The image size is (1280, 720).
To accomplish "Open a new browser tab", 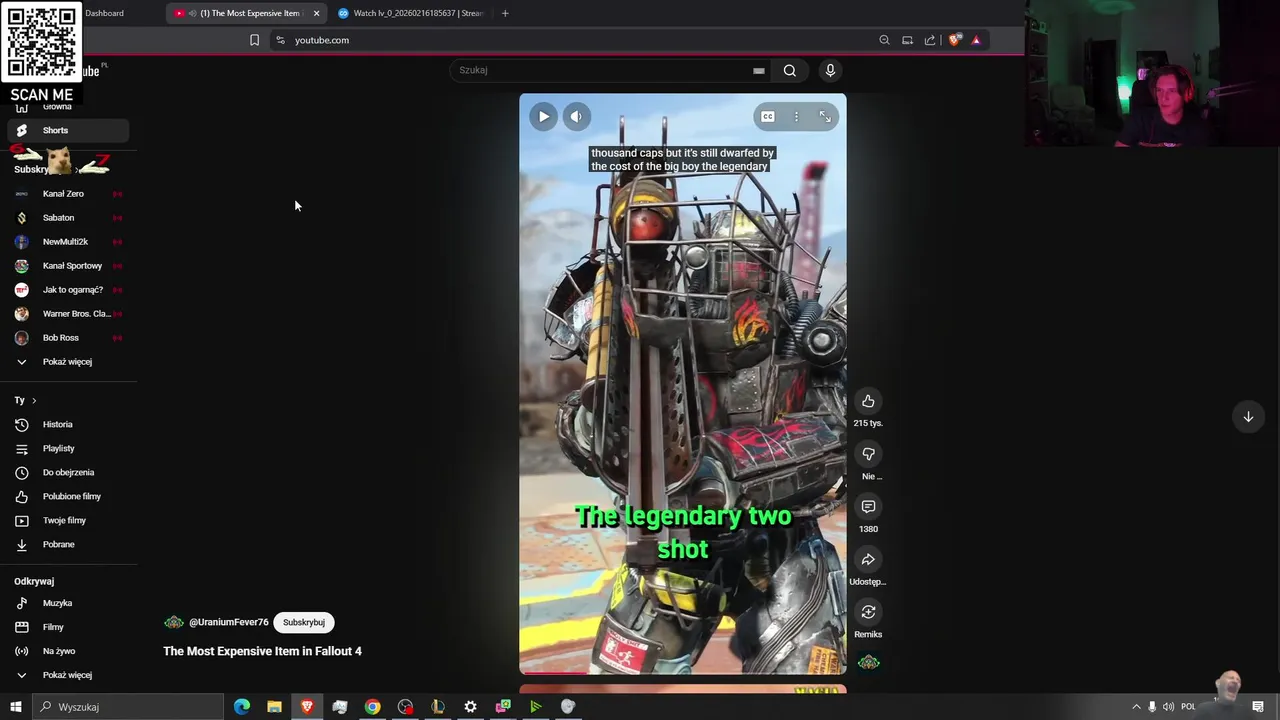I will (505, 13).
